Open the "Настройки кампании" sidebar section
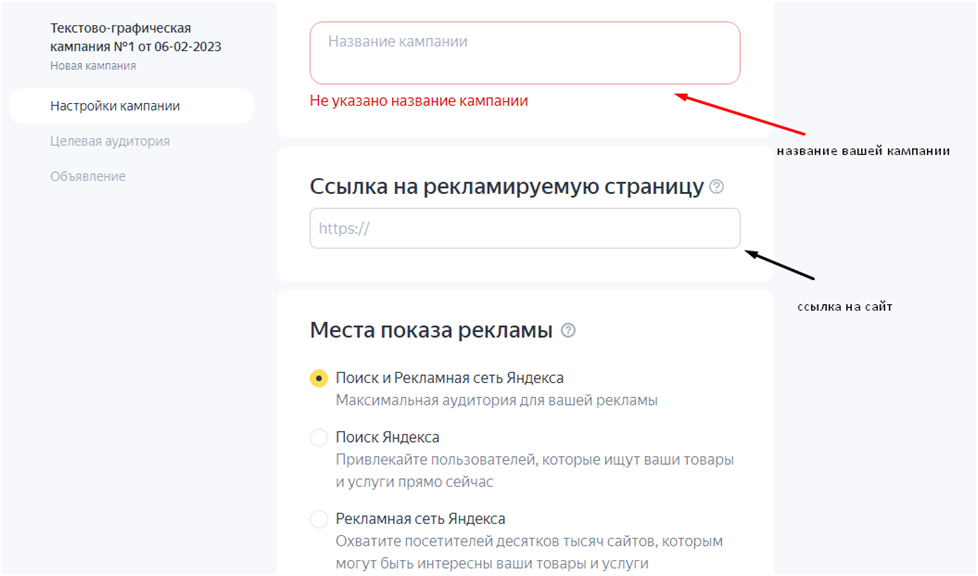The height and width of the screenshot is (576, 978). (x=115, y=106)
